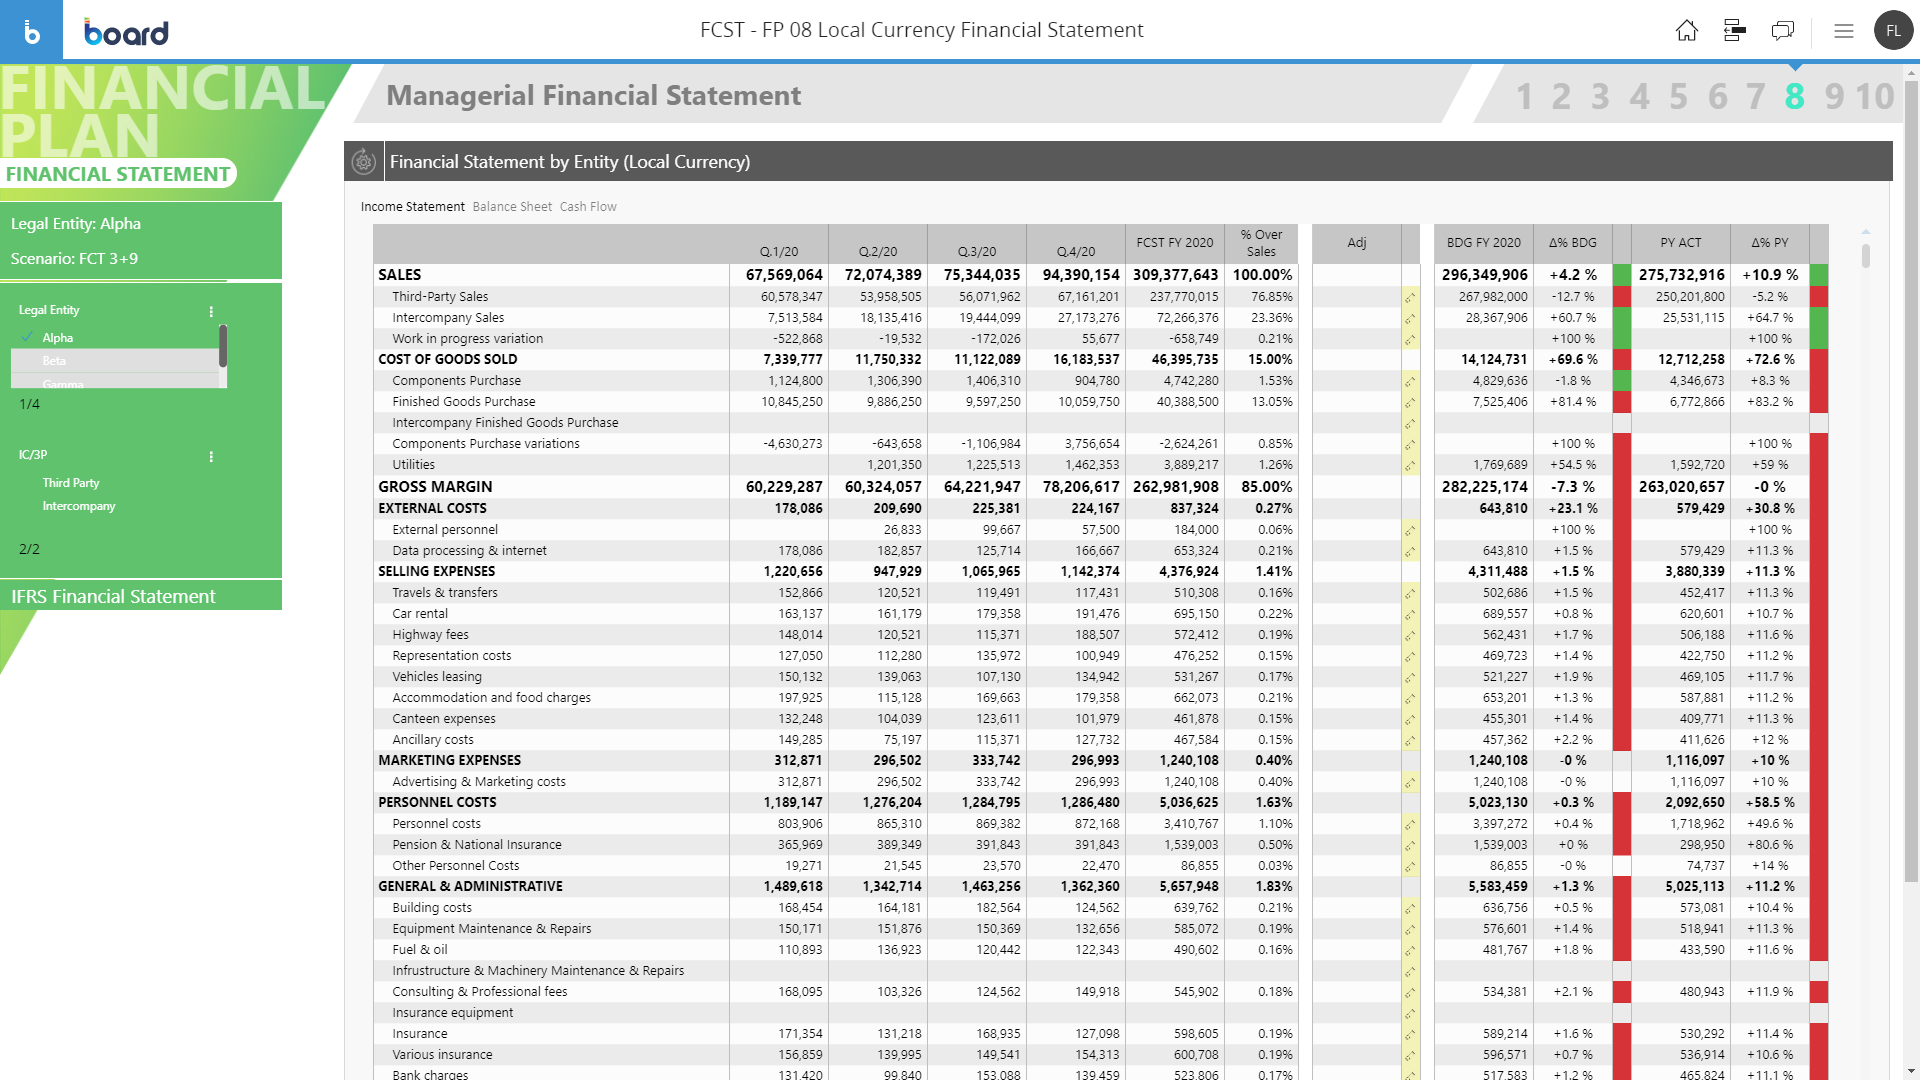
Task: Open the IFRS Financial Statement section
Action: tap(112, 596)
